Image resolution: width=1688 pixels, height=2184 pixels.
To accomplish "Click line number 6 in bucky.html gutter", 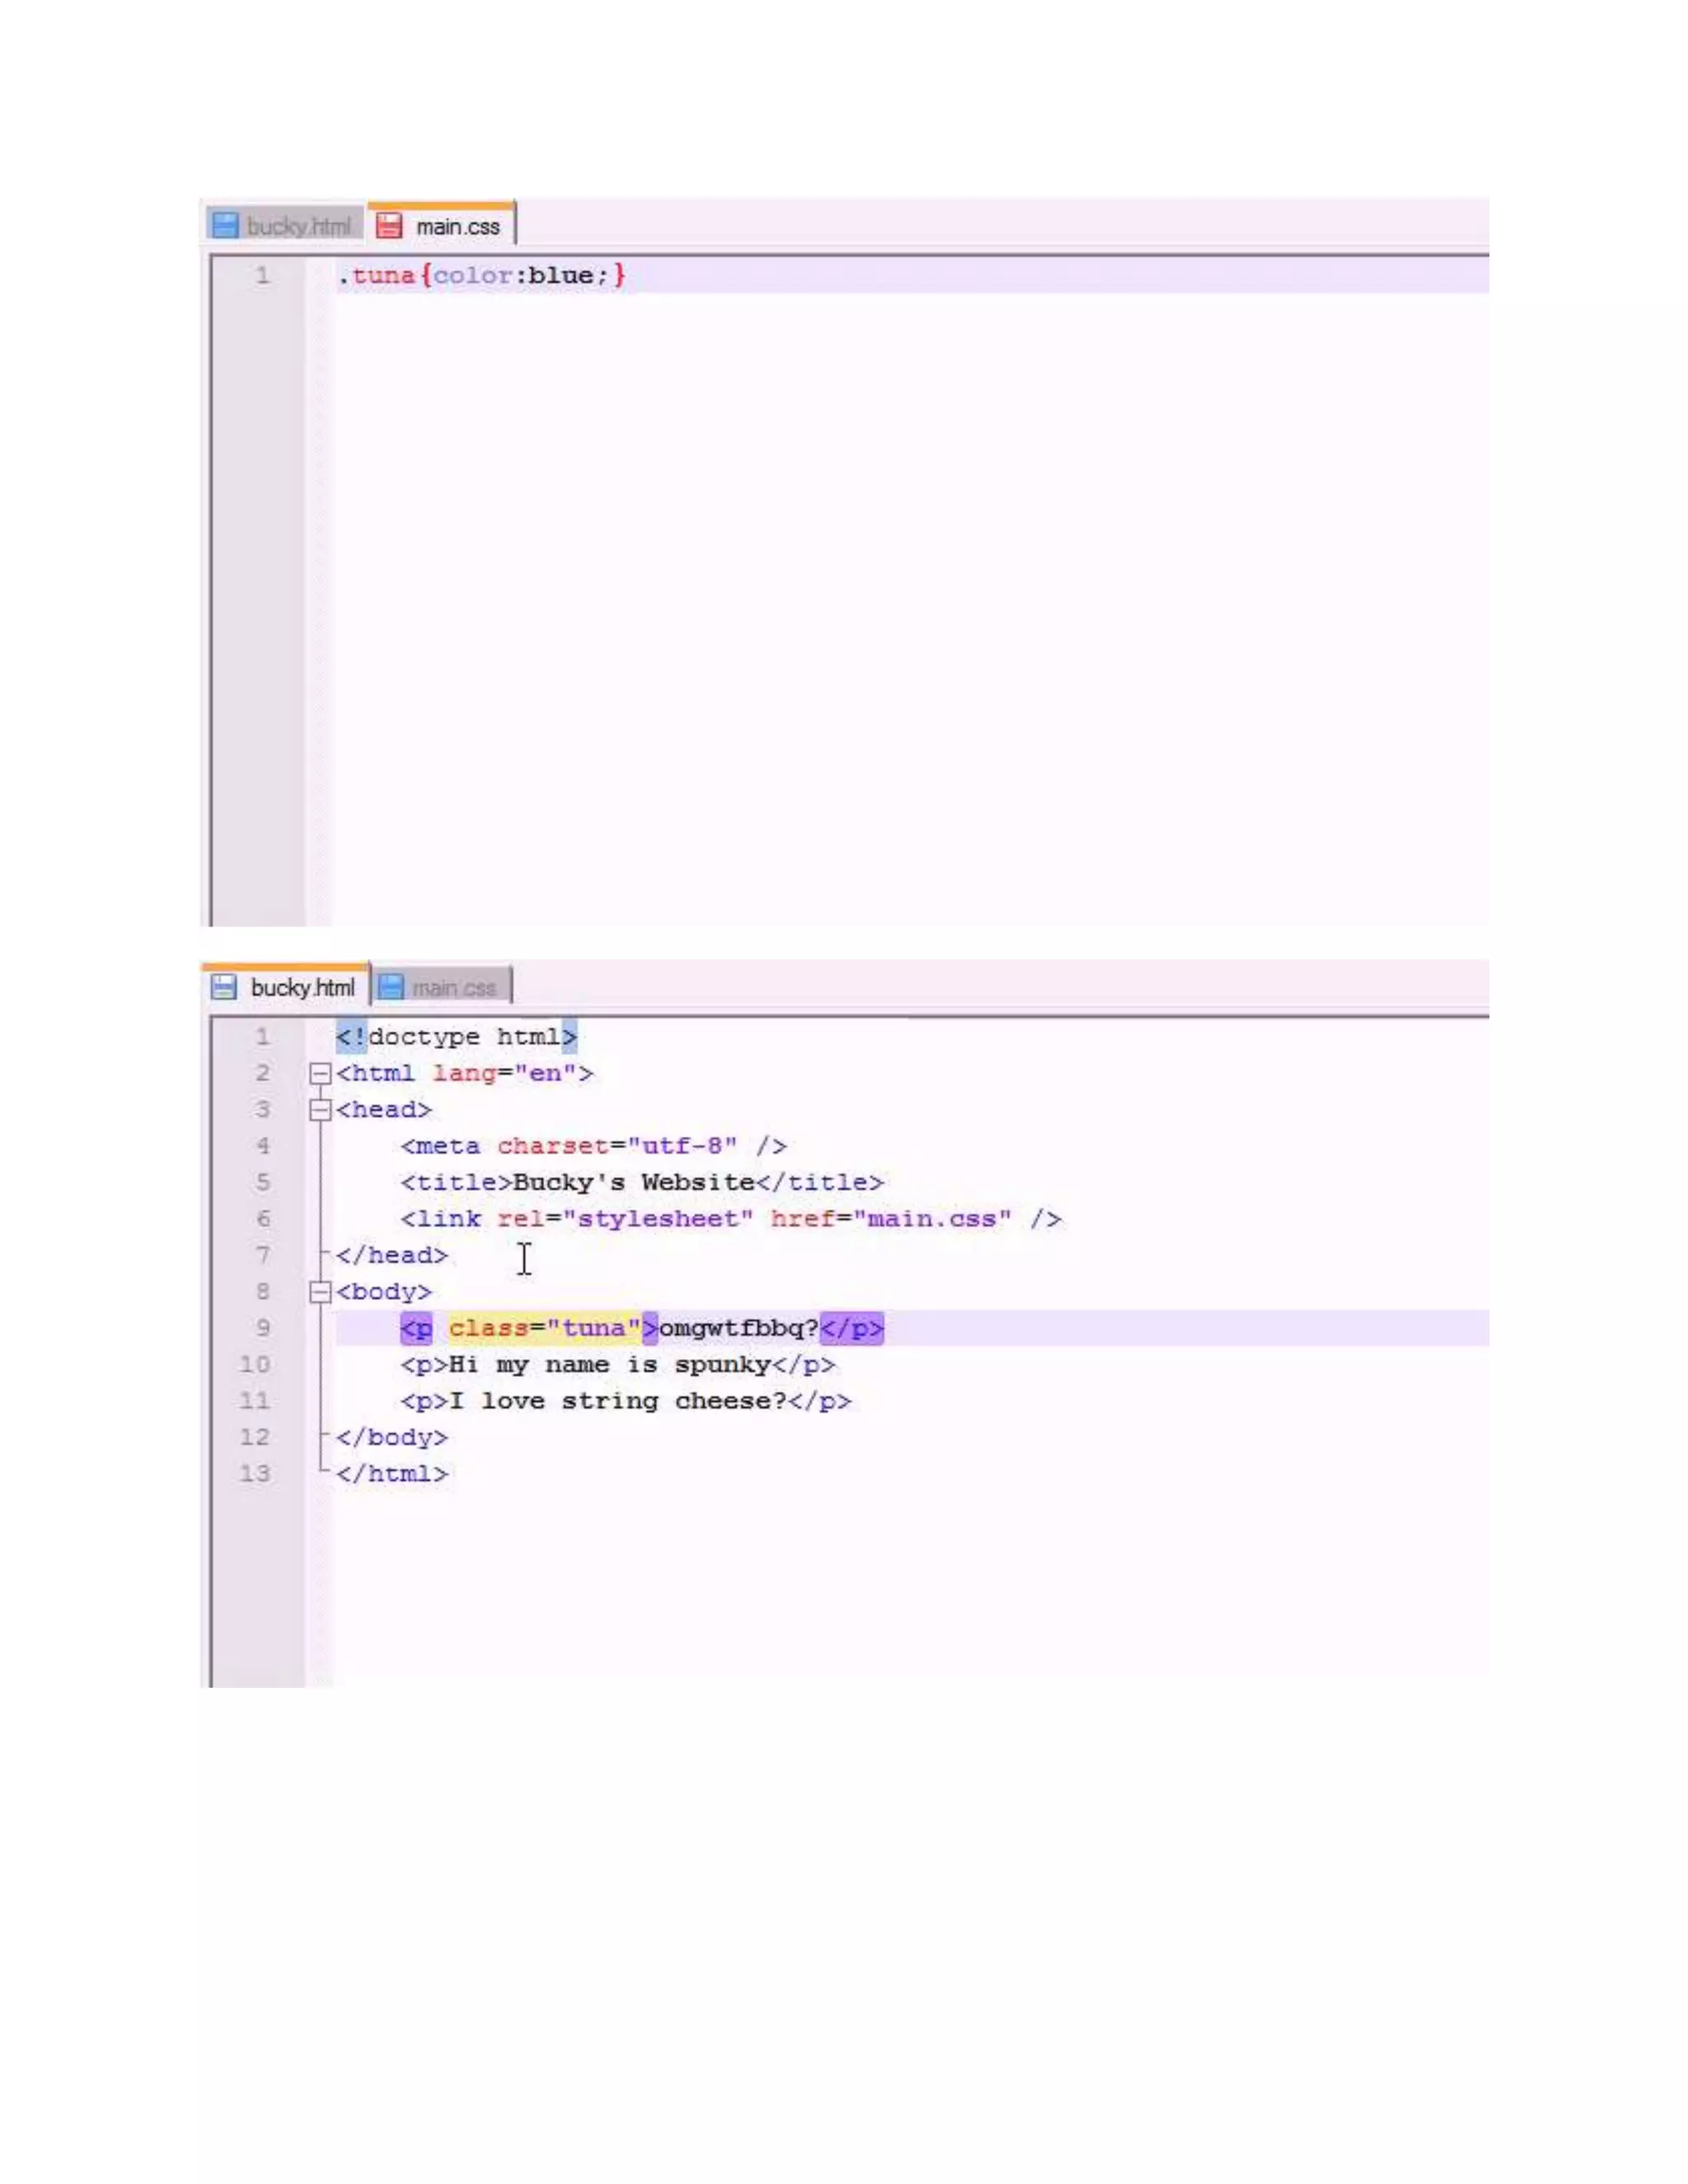I will pos(262,1219).
